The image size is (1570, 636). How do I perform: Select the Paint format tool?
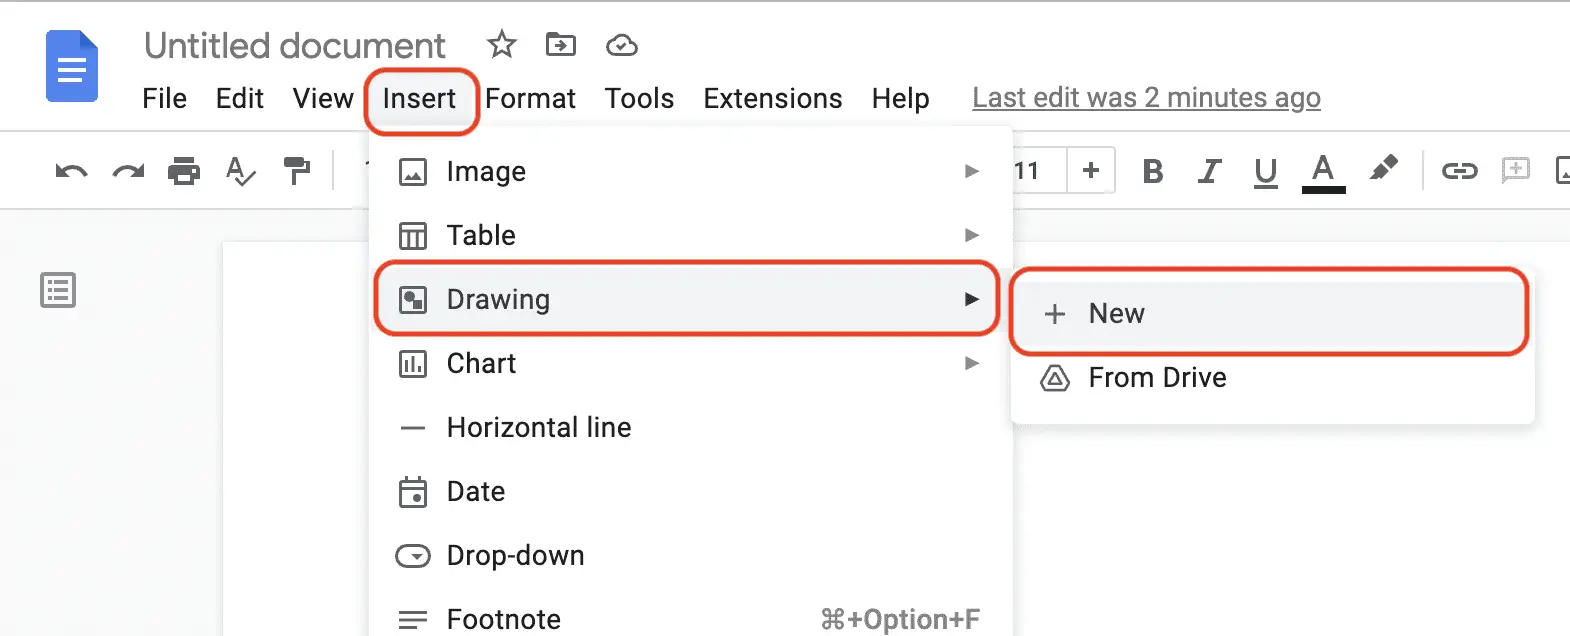click(x=296, y=171)
